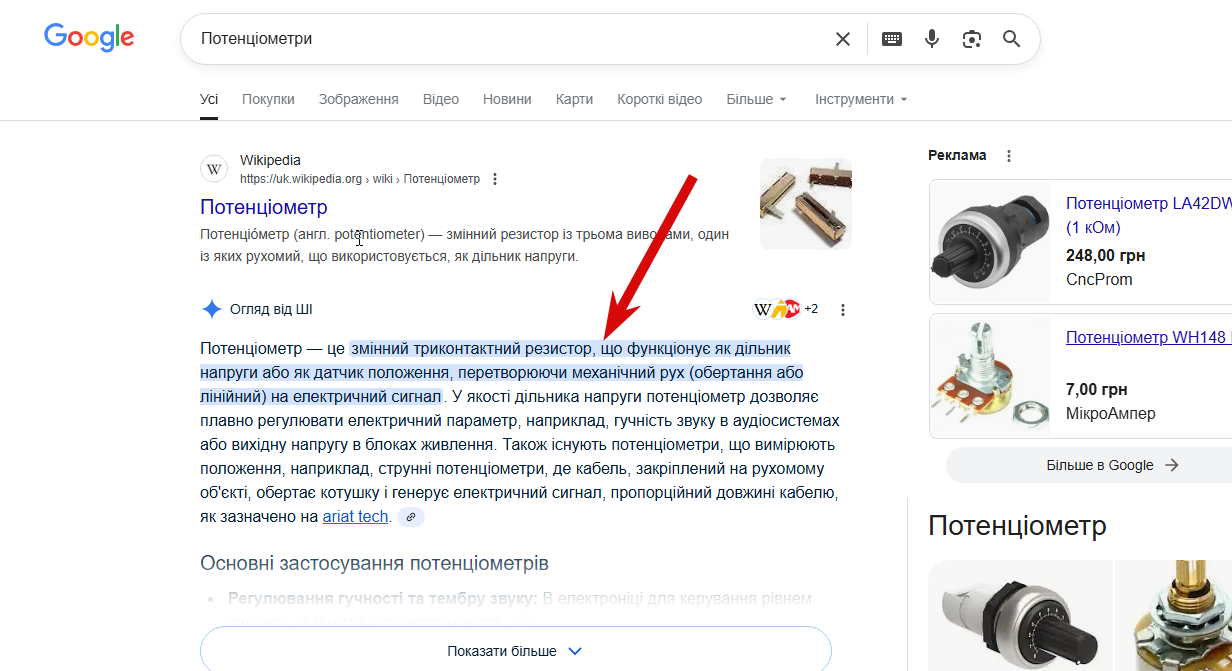Viewport: 1232px width, 671px height.
Task: Search by image with camera lens icon
Action: (x=972, y=39)
